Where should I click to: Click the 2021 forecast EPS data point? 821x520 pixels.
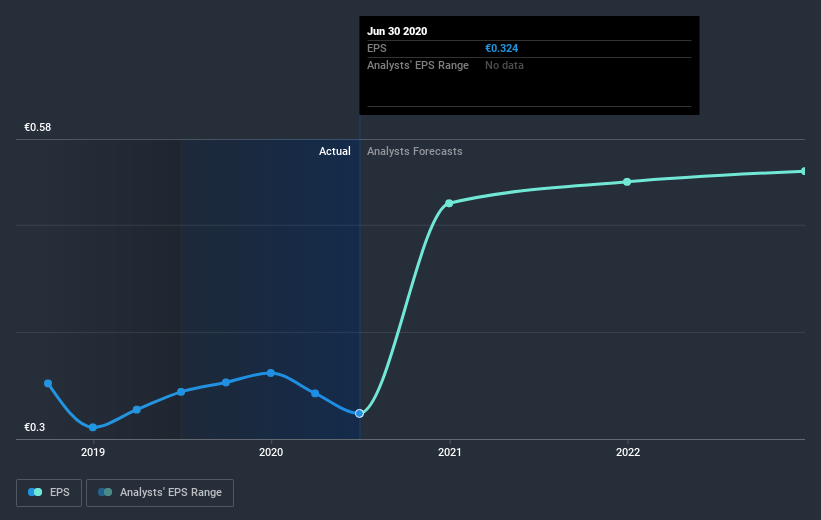pyautogui.click(x=449, y=203)
